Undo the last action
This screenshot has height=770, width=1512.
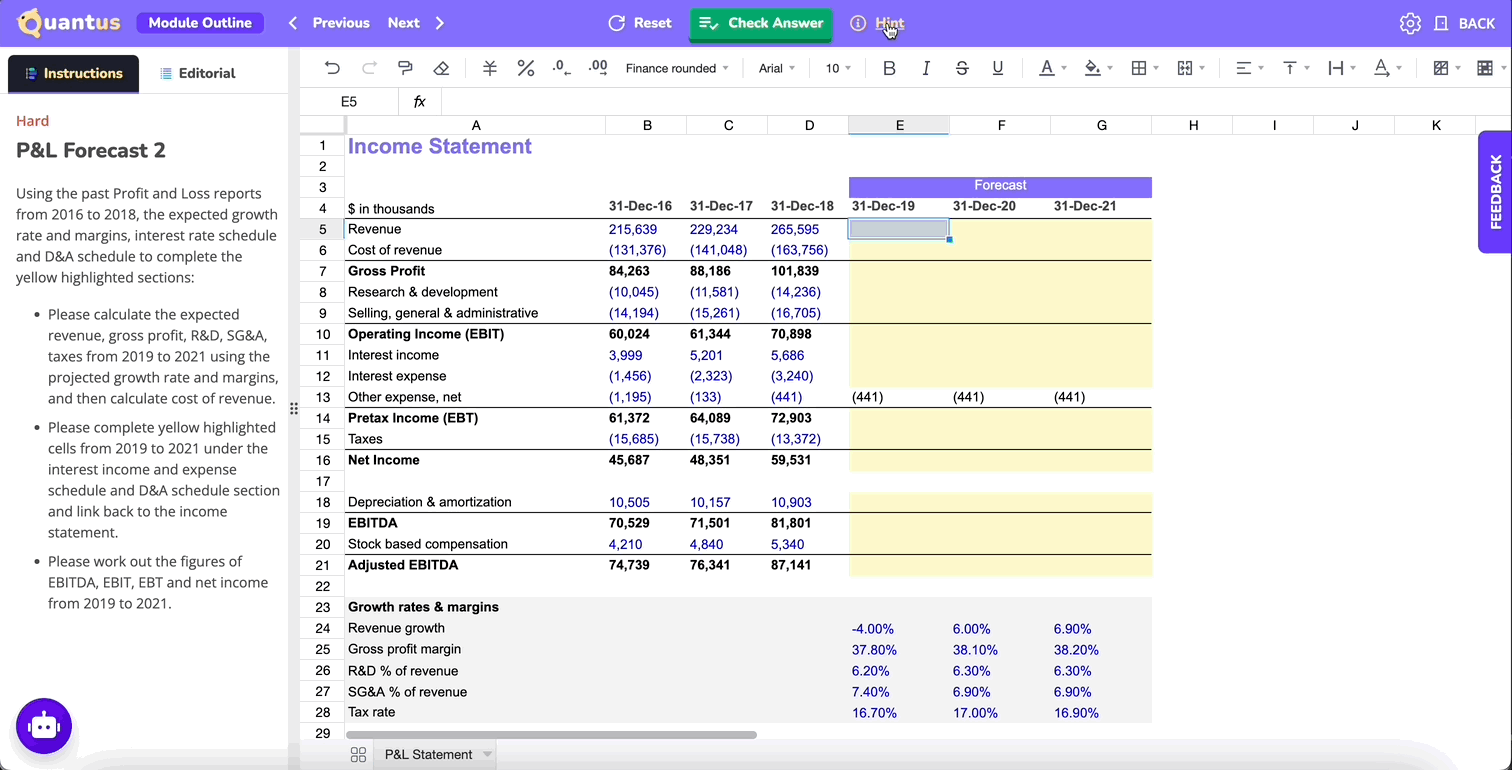tap(333, 68)
